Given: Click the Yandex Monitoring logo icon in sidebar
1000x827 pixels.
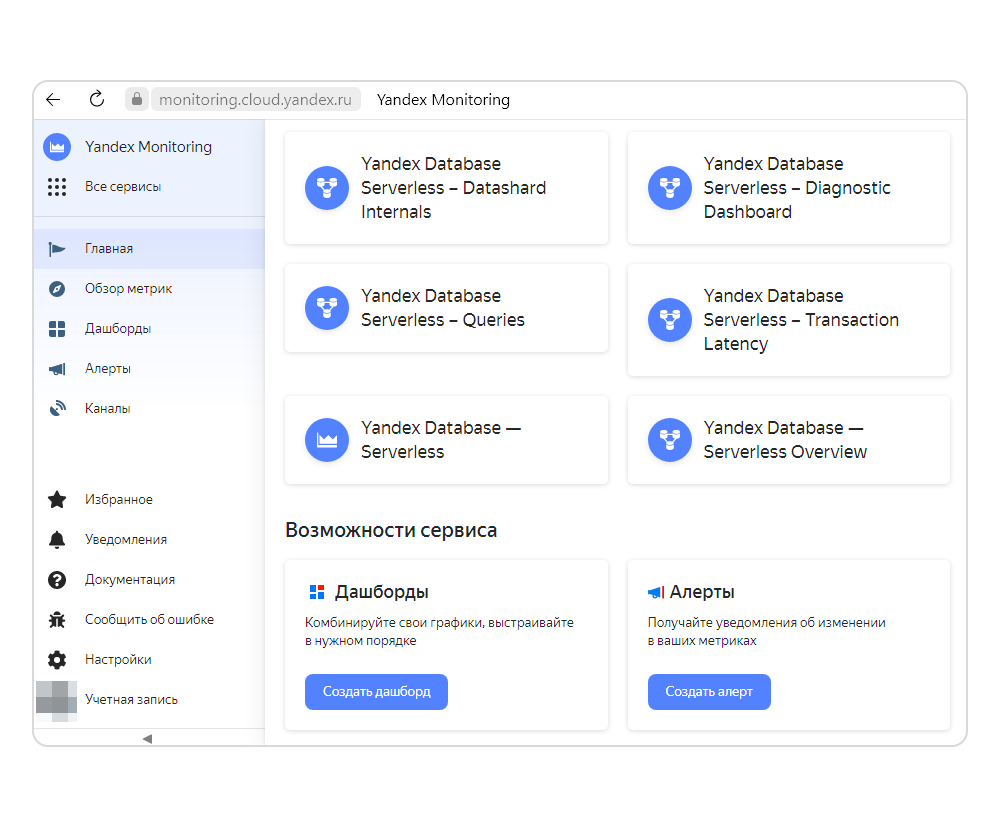Looking at the screenshot, I should point(57,147).
